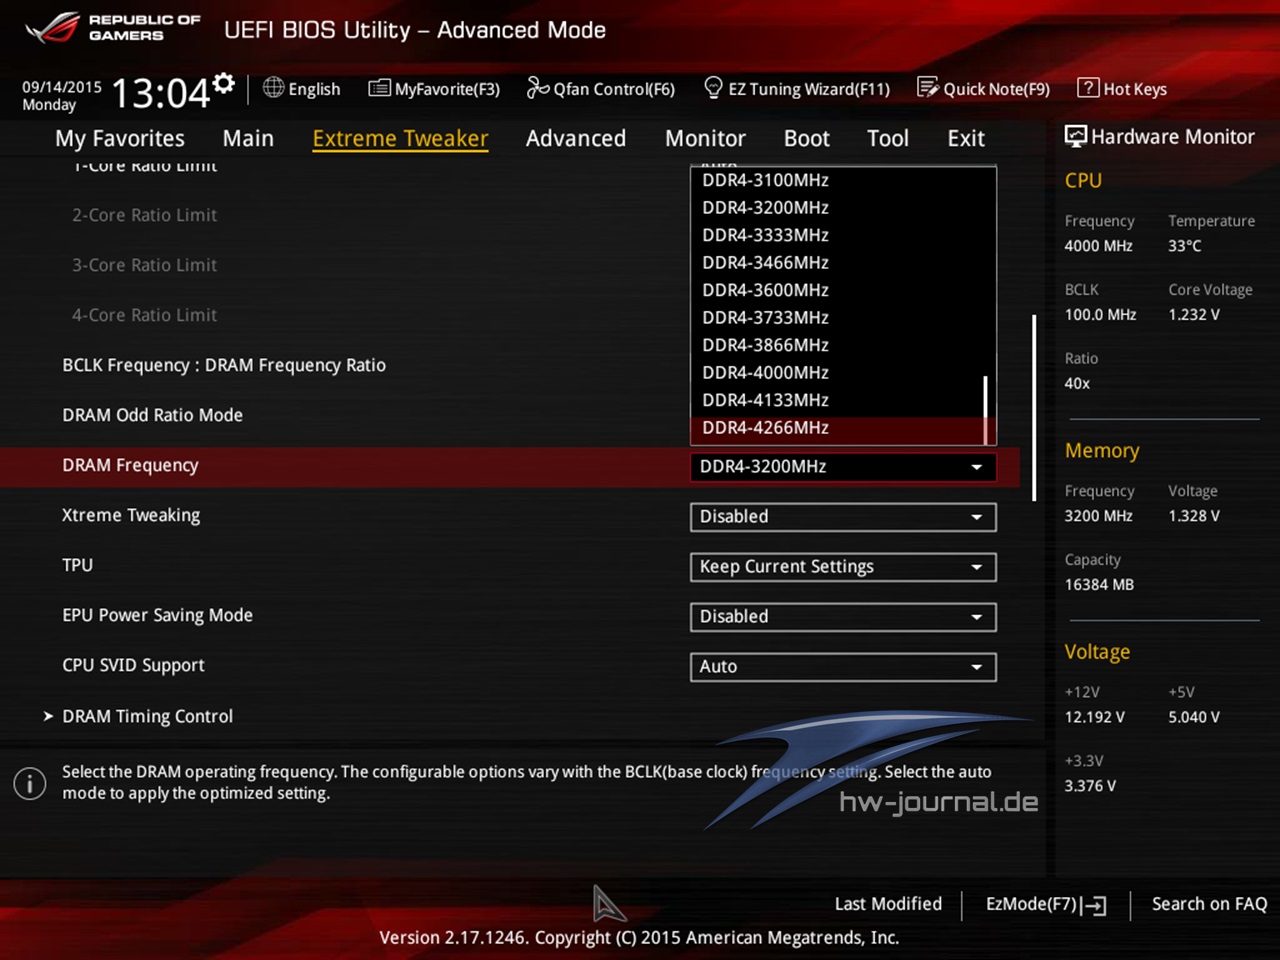The width and height of the screenshot is (1280, 960).
Task: Select the EPU Power Saving Mode label
Action: pyautogui.click(x=157, y=615)
